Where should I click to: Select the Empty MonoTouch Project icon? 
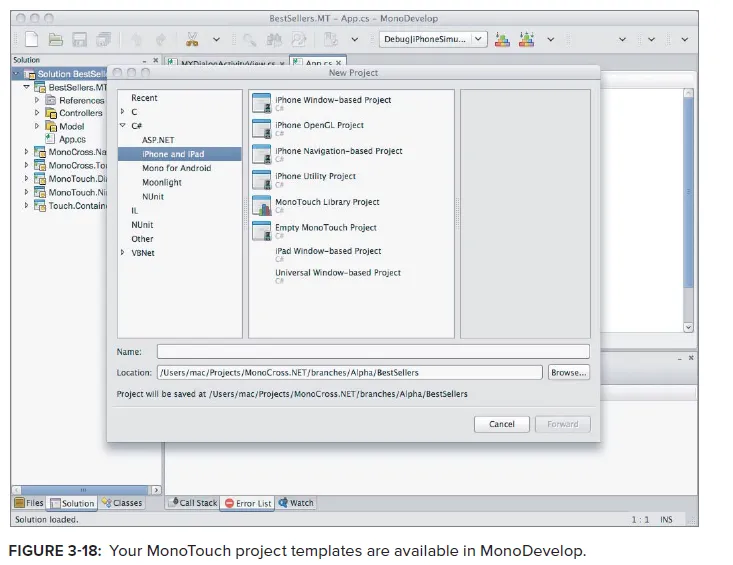[261, 231]
